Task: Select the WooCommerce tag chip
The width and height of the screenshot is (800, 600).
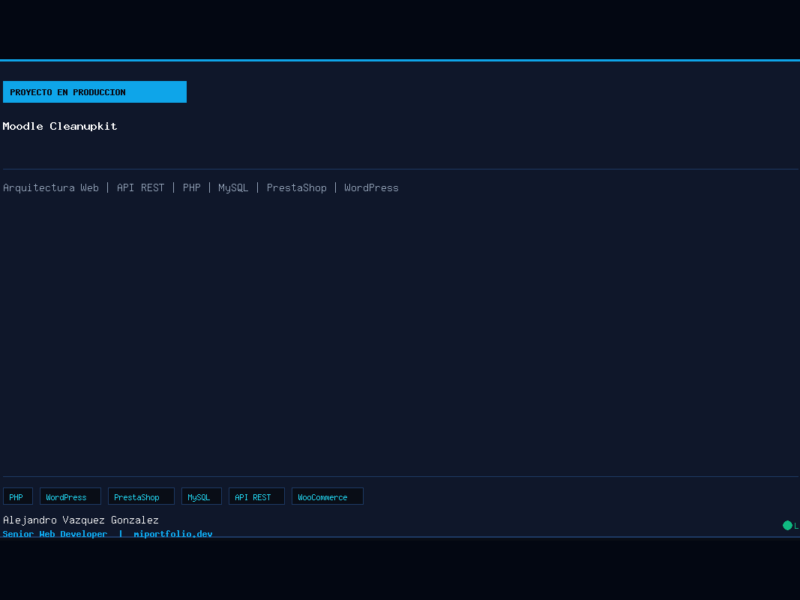Action: pyautogui.click(x=328, y=496)
